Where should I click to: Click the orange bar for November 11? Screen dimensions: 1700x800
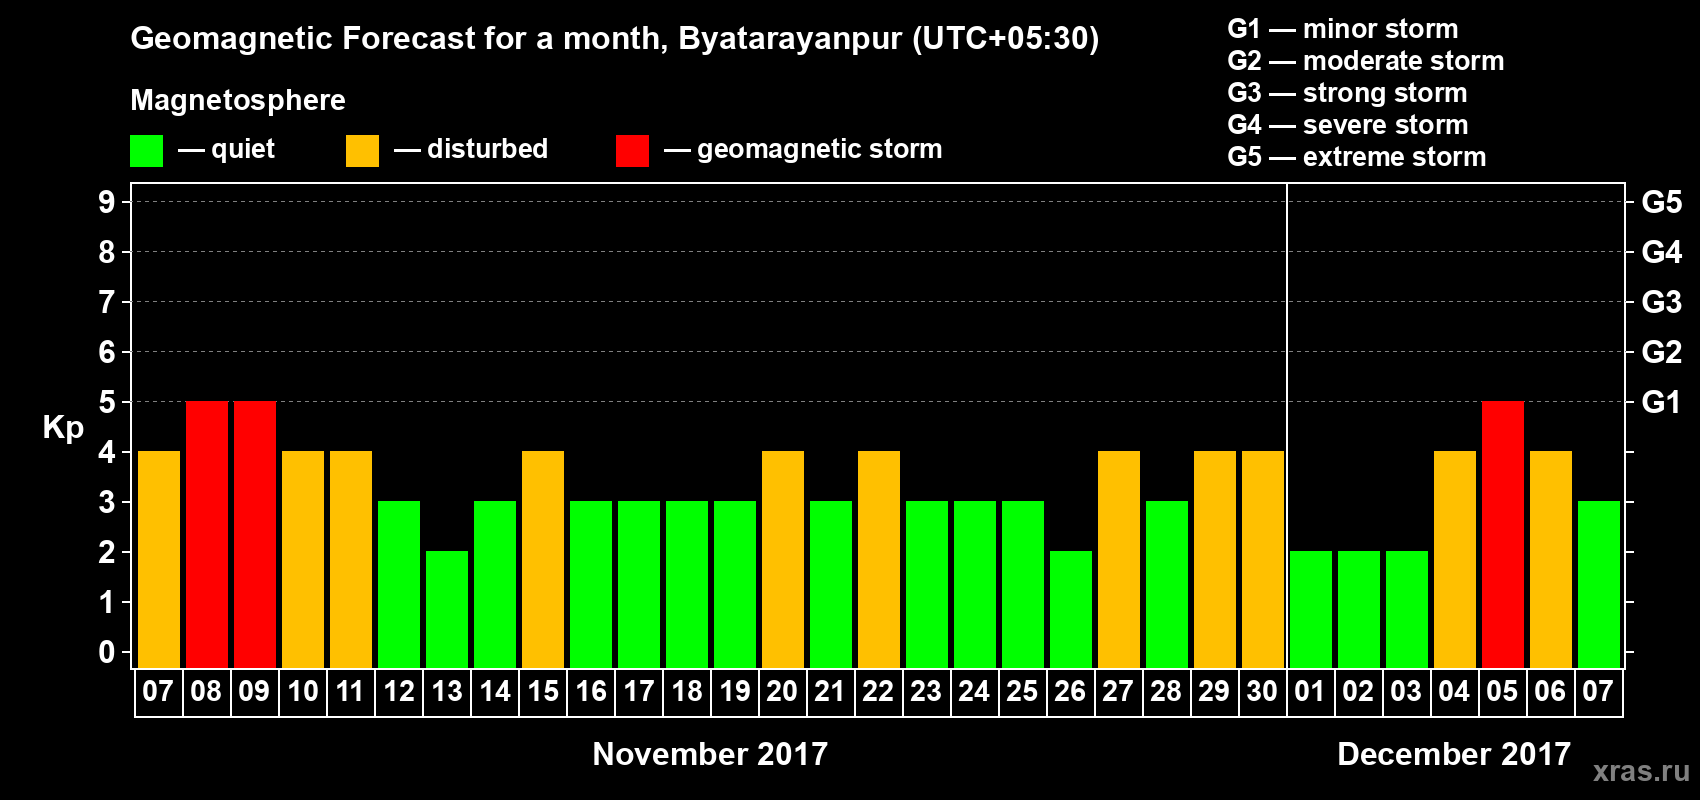click(x=351, y=560)
